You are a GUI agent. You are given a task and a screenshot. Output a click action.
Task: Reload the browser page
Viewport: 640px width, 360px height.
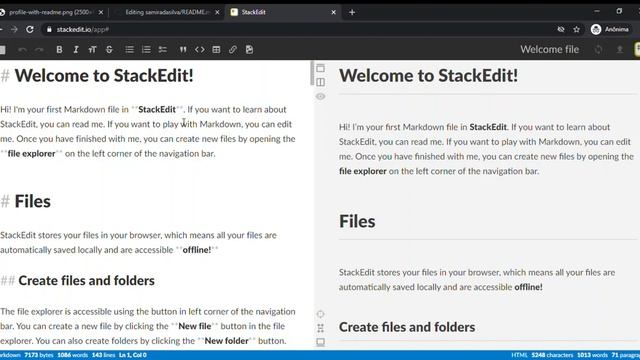click(30, 29)
